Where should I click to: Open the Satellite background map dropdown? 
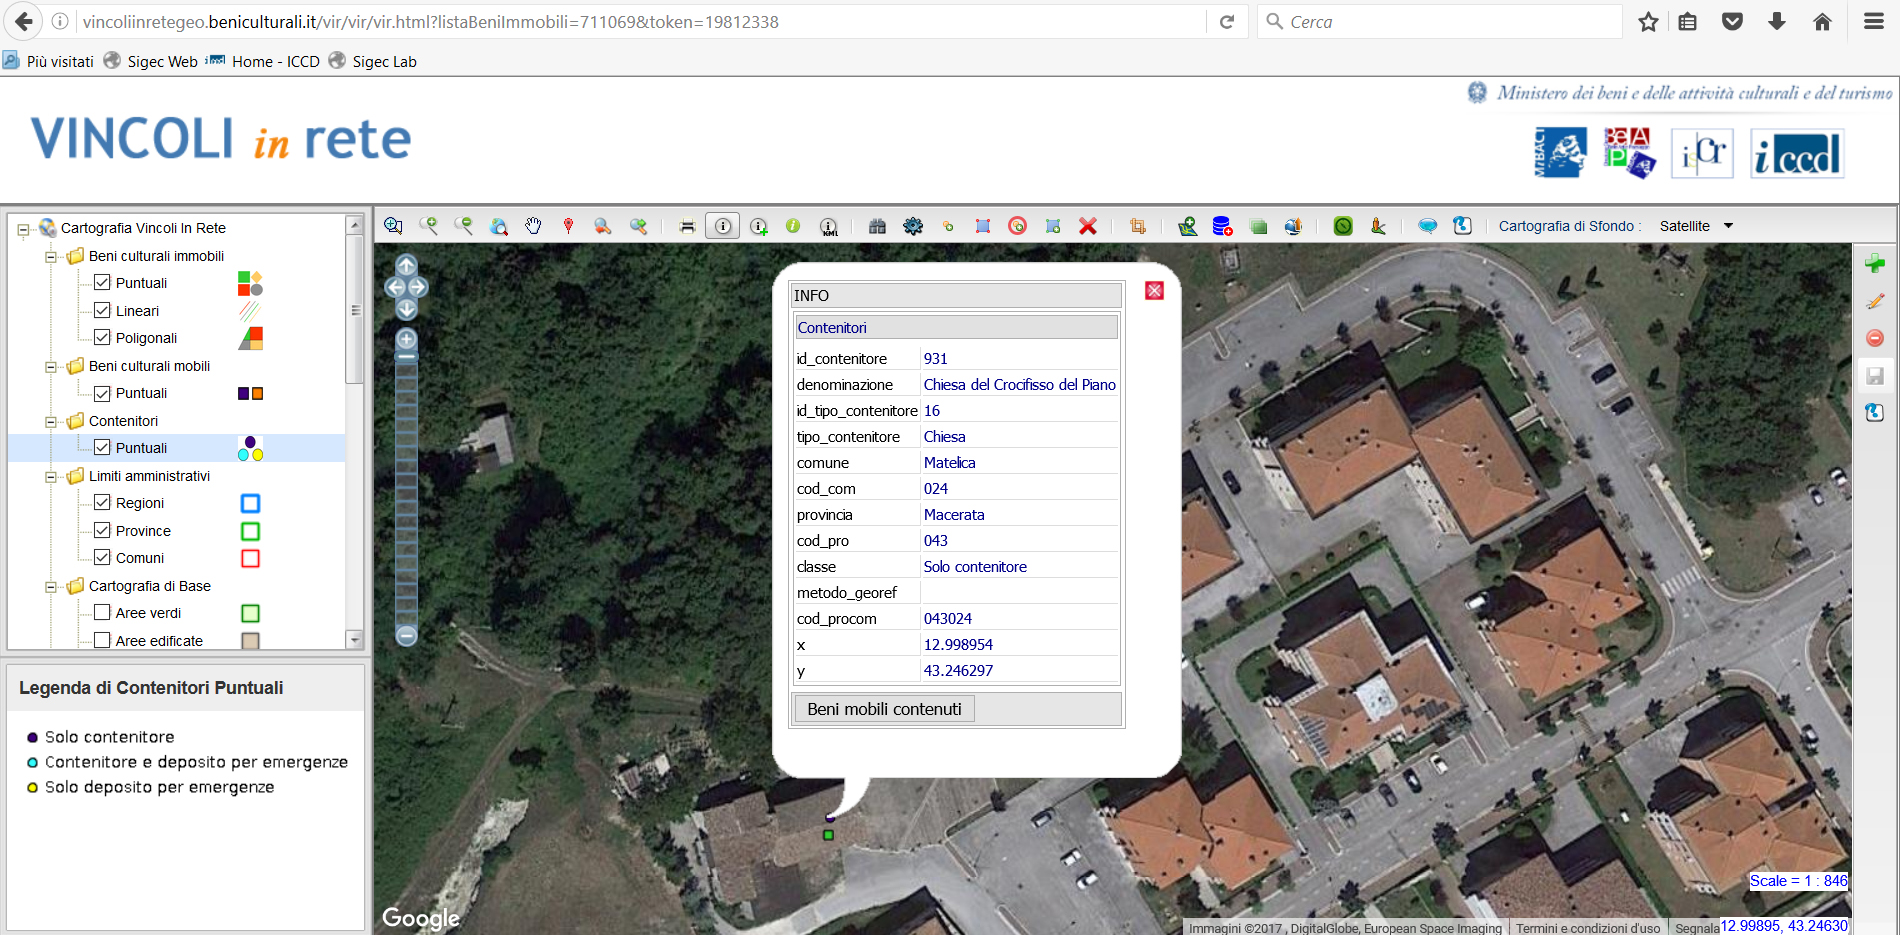click(x=1696, y=226)
